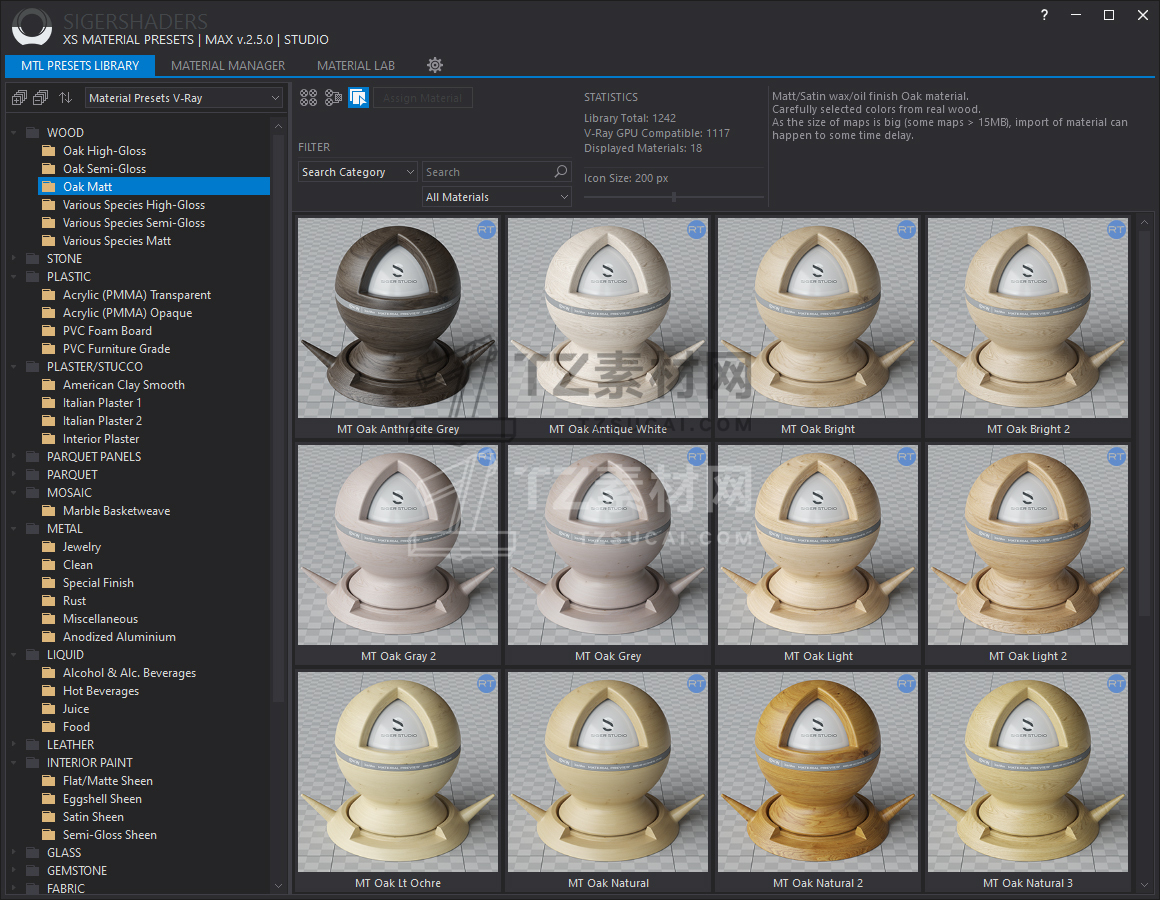The image size is (1160, 900).
Task: Click folder icon beside STONE category
Action: coord(33,259)
